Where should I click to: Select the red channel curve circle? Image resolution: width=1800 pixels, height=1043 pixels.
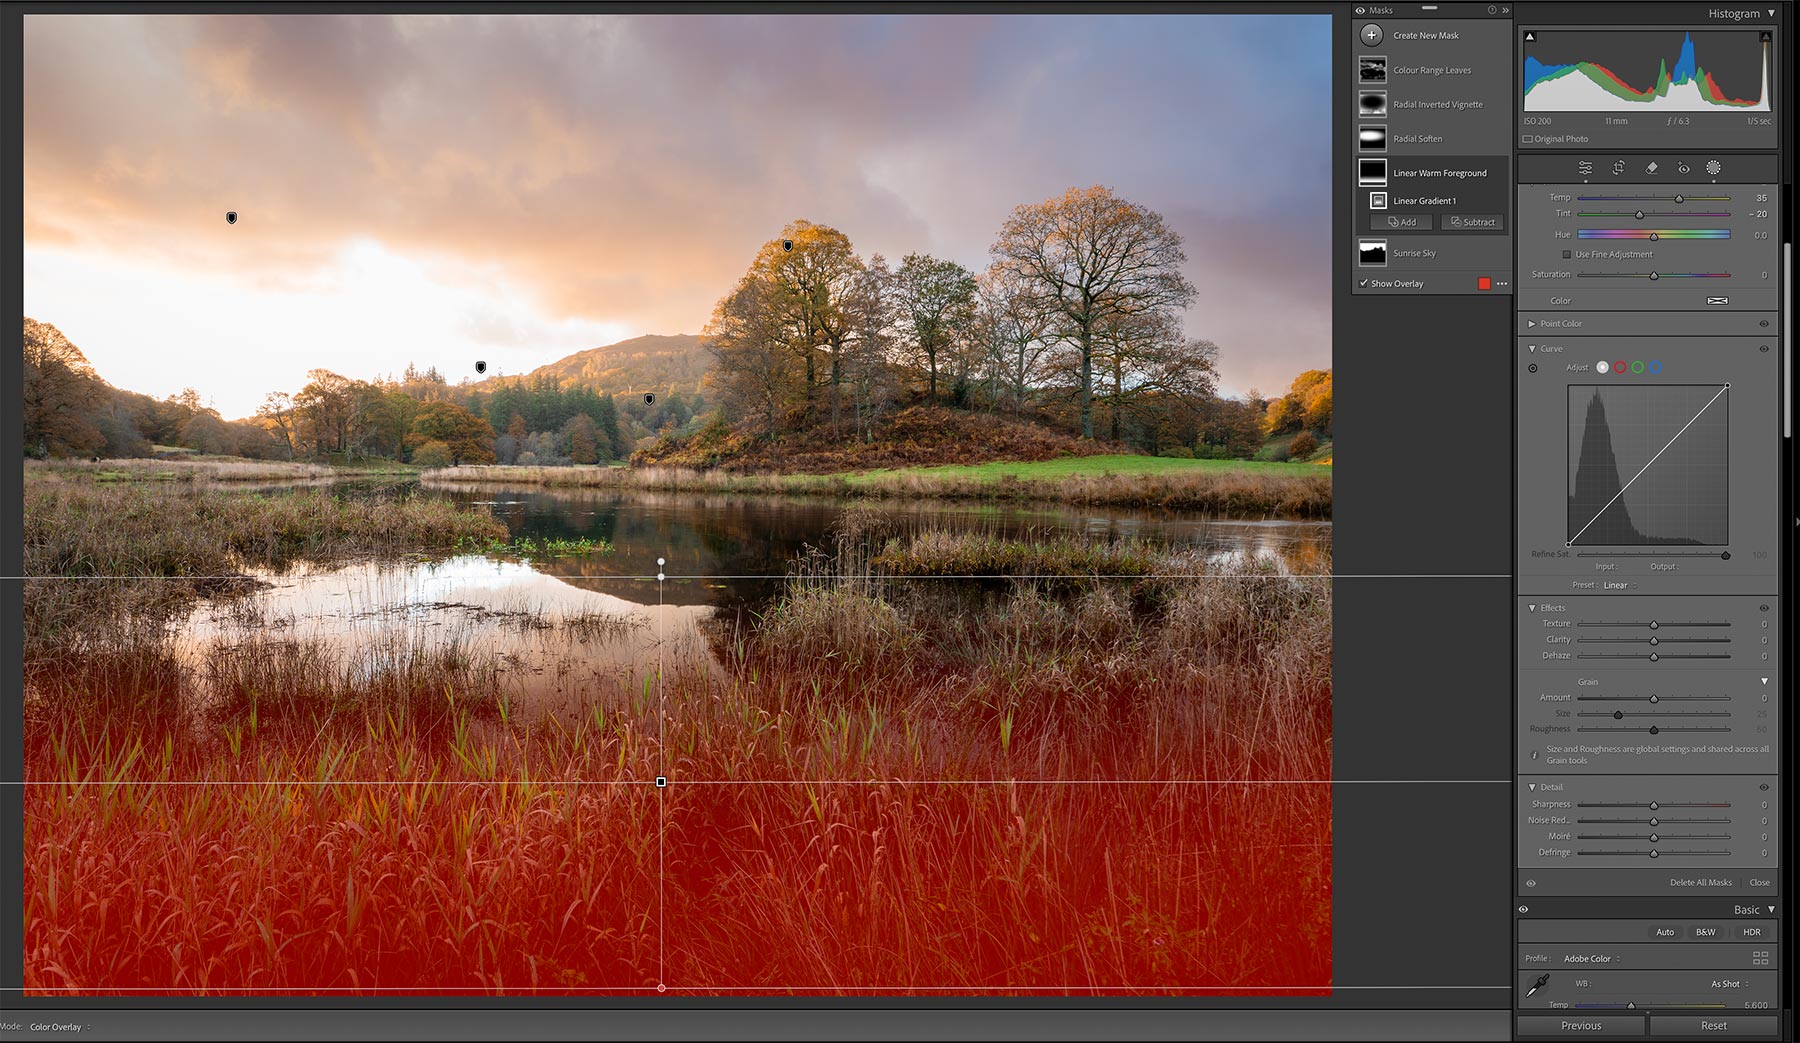(1620, 368)
